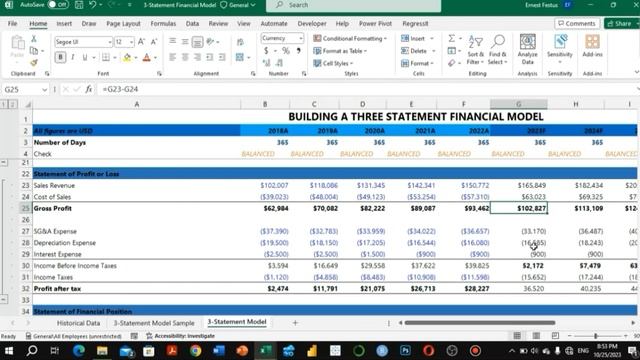640x360 pixels.
Task: Click the Format Painter brush icon
Action: click(x=34, y=62)
